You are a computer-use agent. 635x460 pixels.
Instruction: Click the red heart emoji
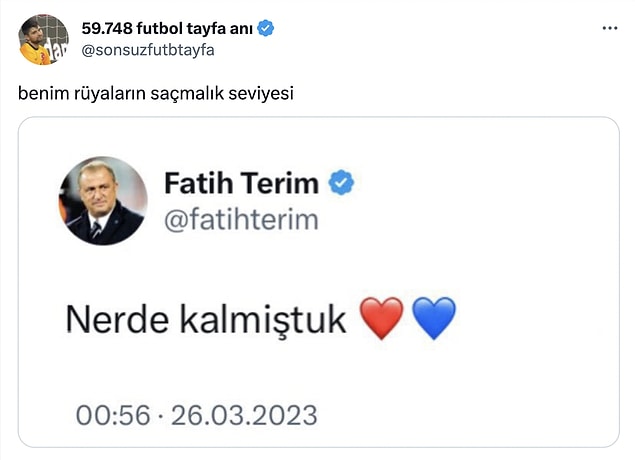(382, 318)
